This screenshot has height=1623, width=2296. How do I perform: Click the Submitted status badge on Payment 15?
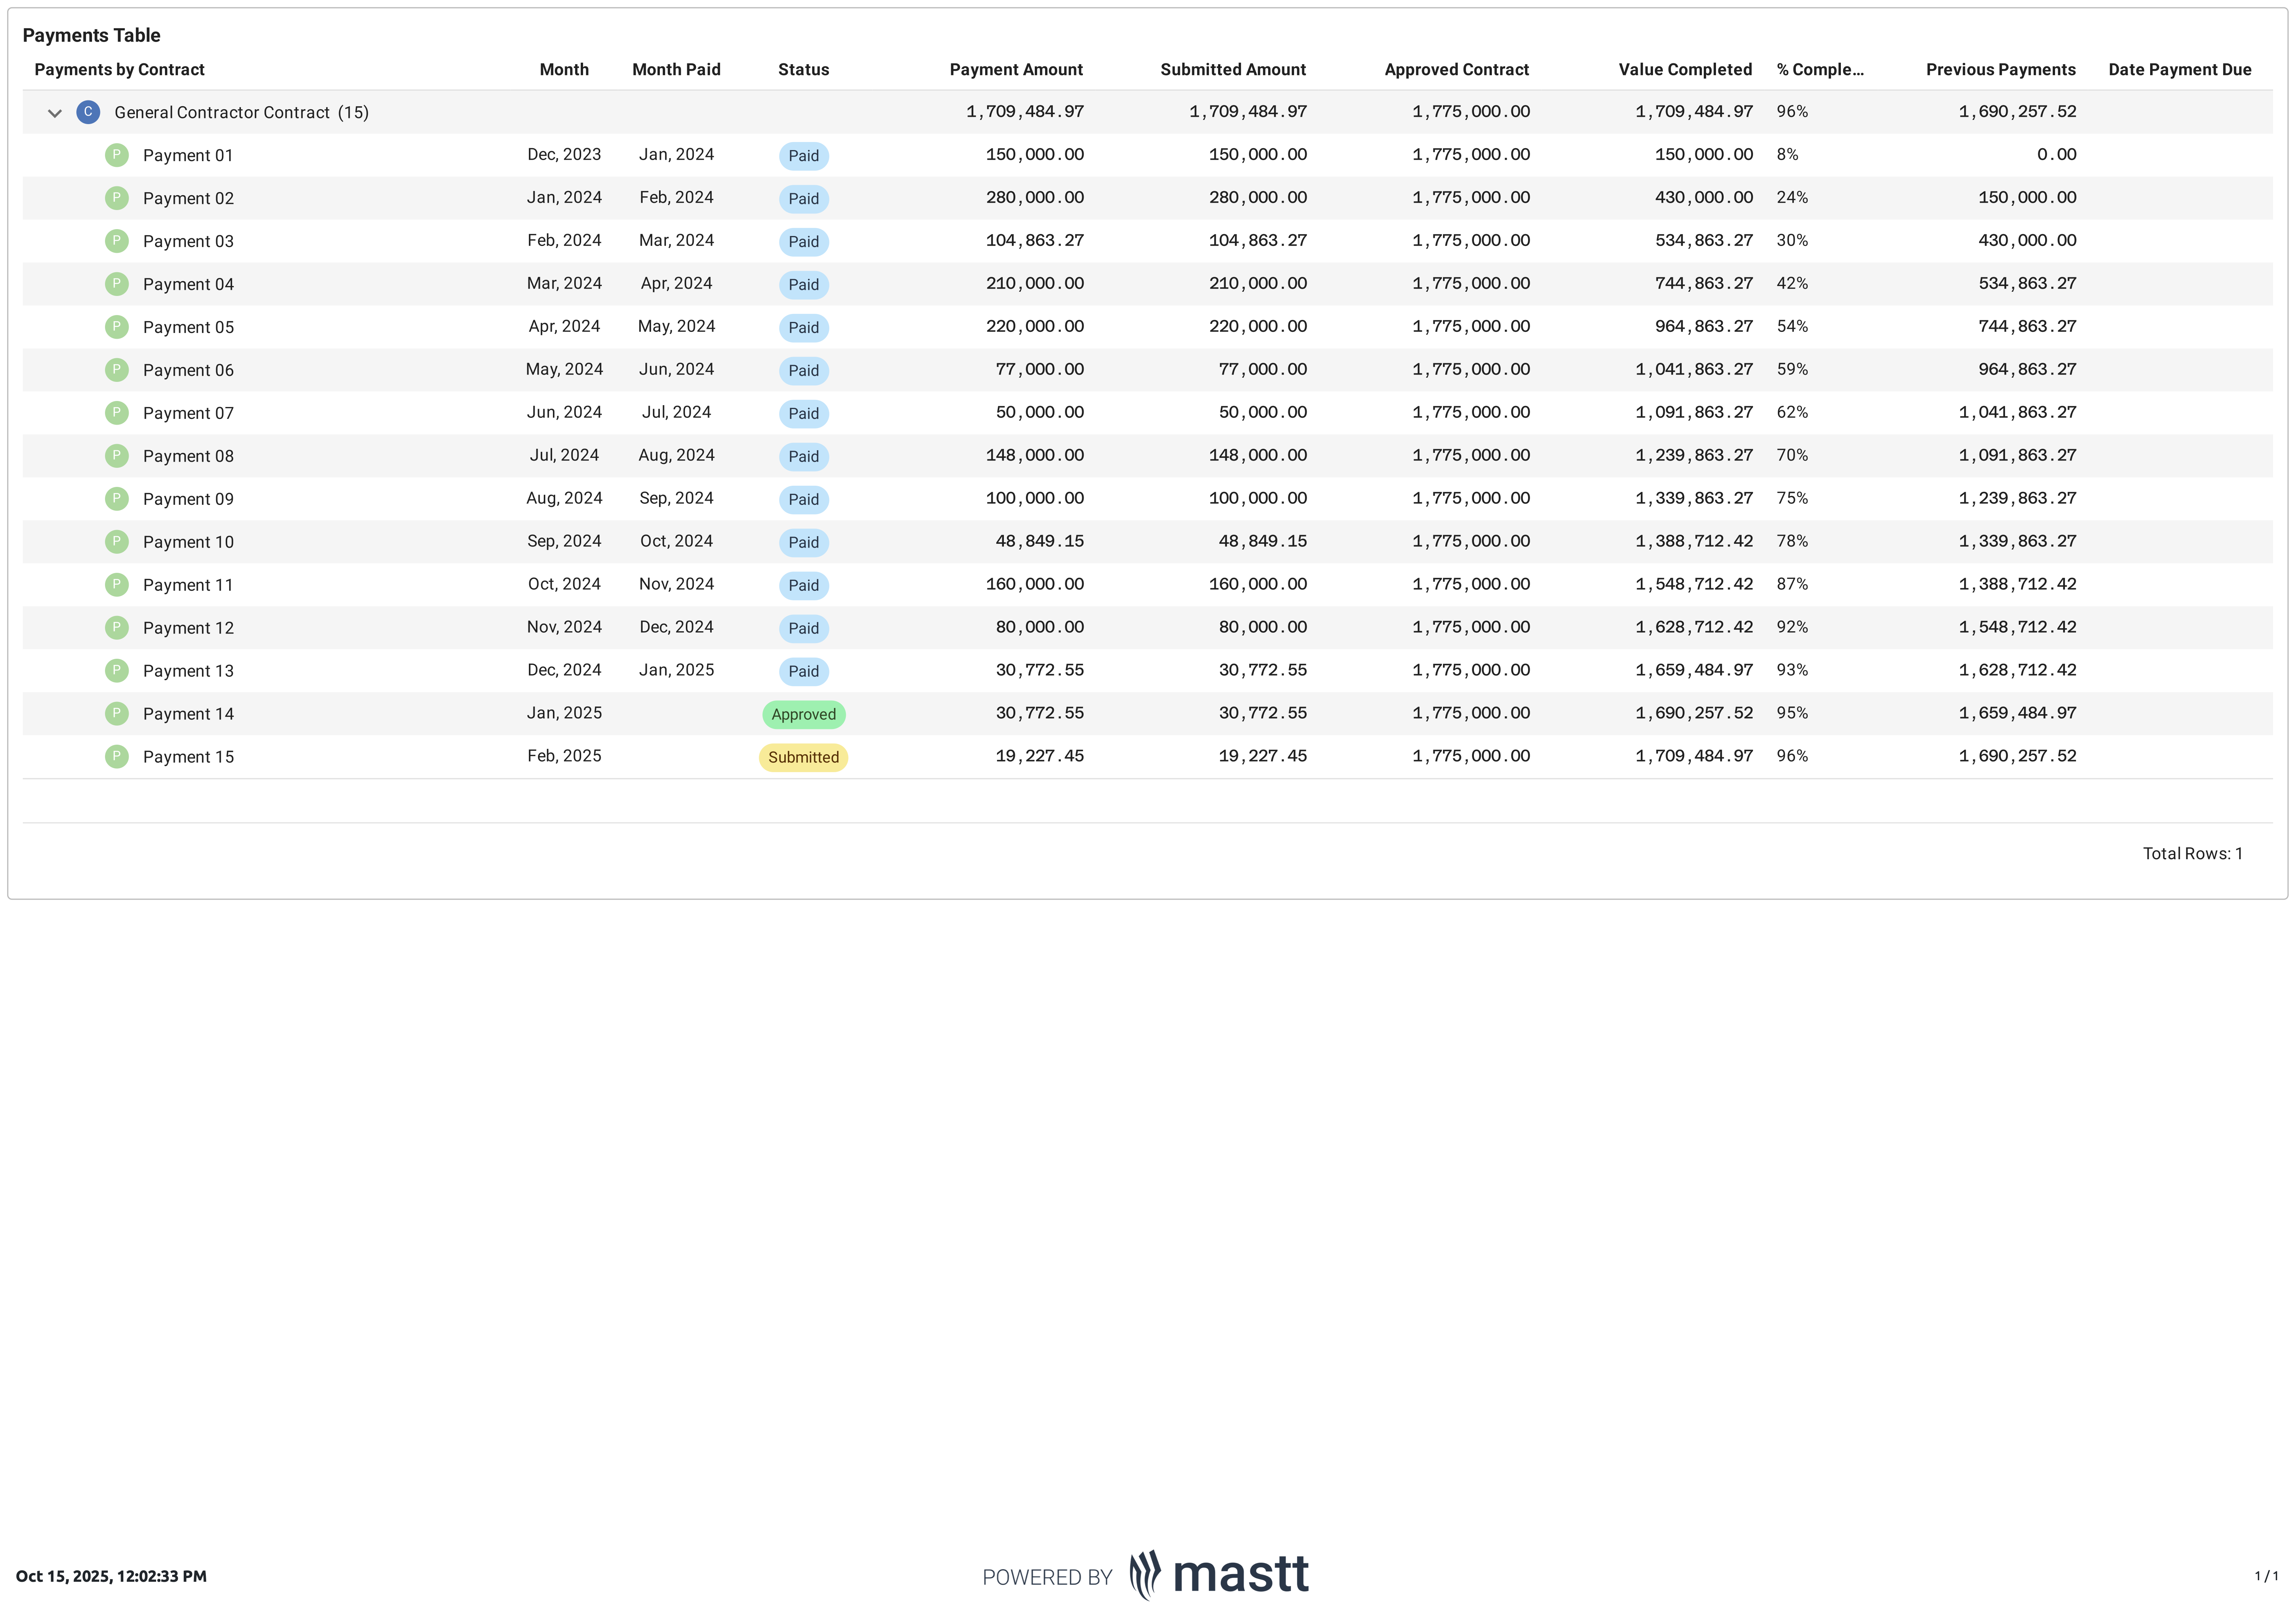pos(803,757)
